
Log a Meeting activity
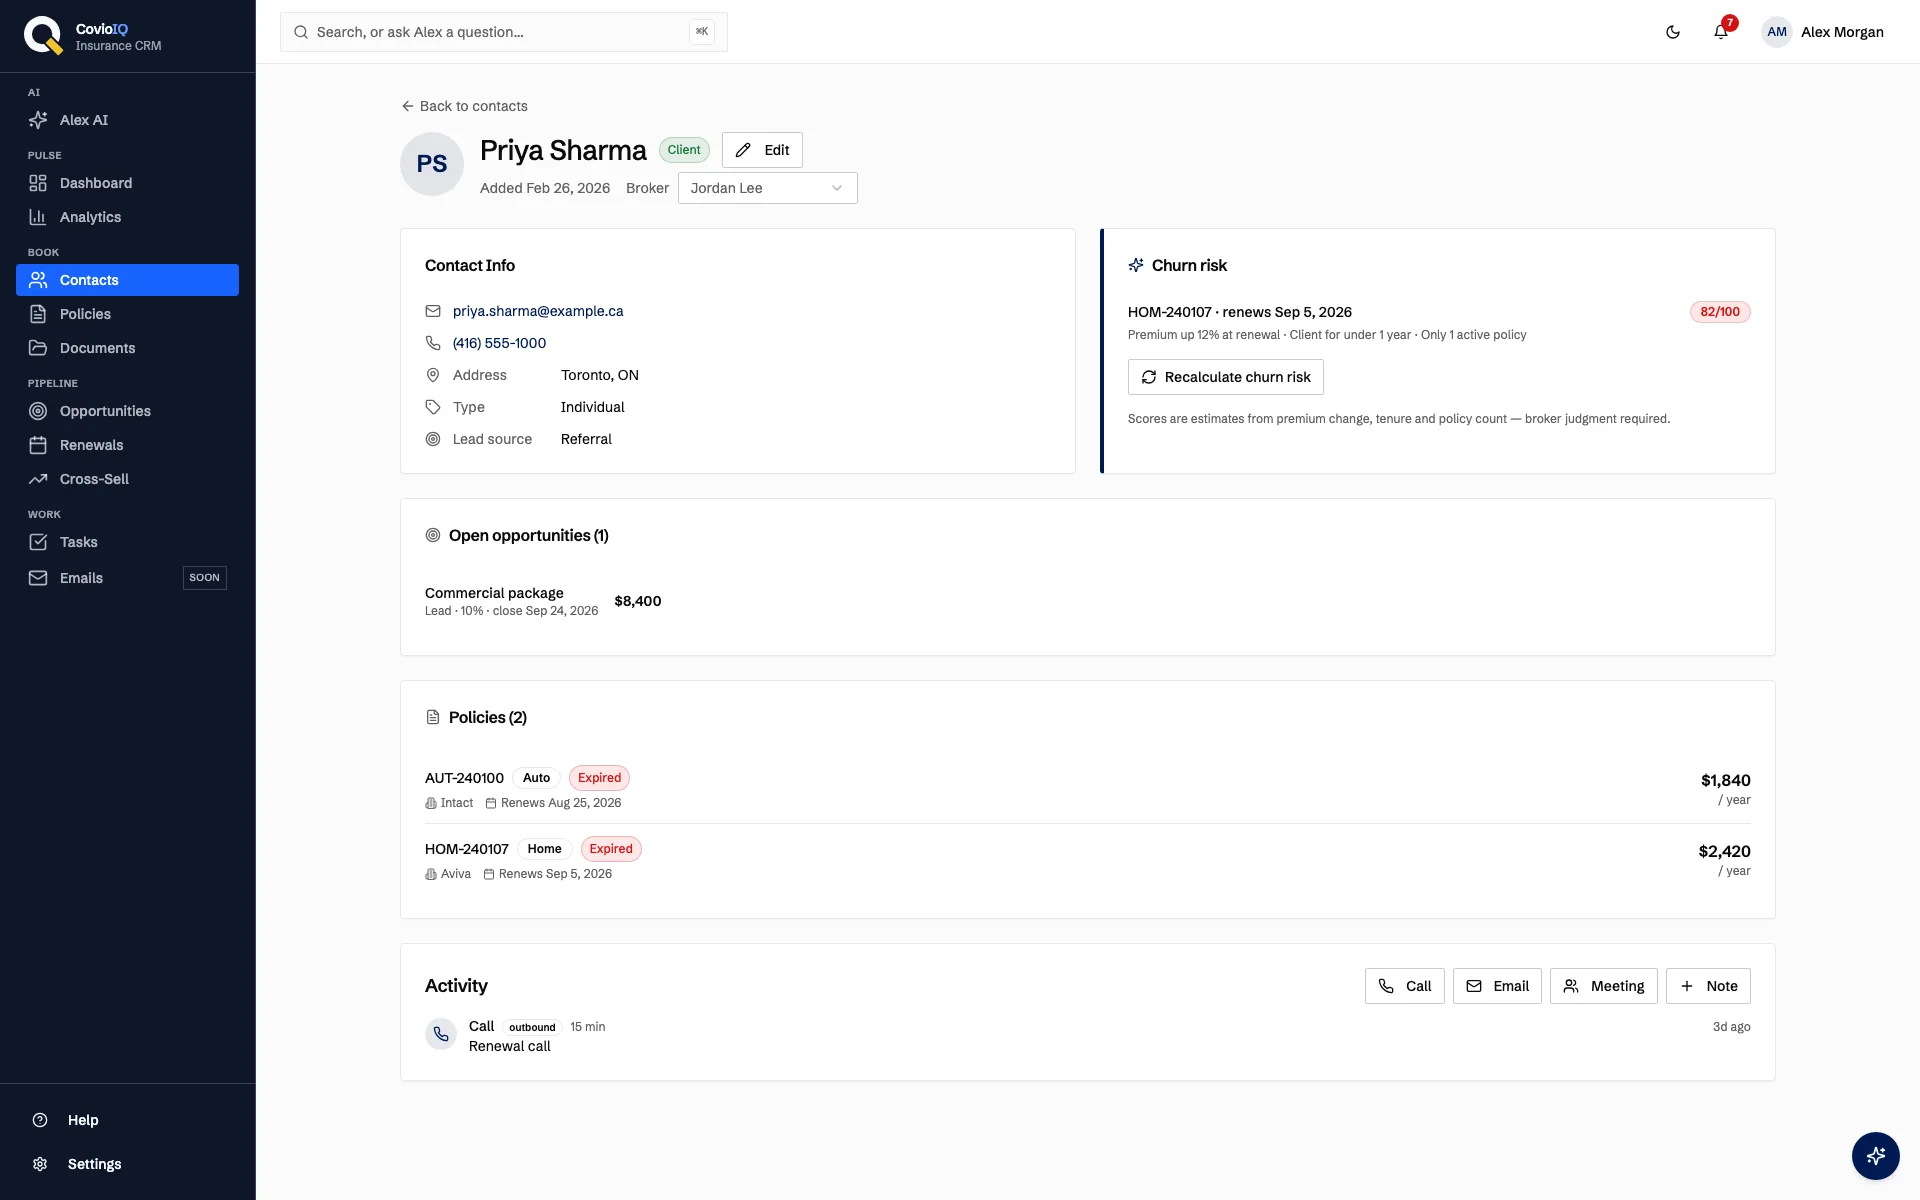coord(1604,986)
